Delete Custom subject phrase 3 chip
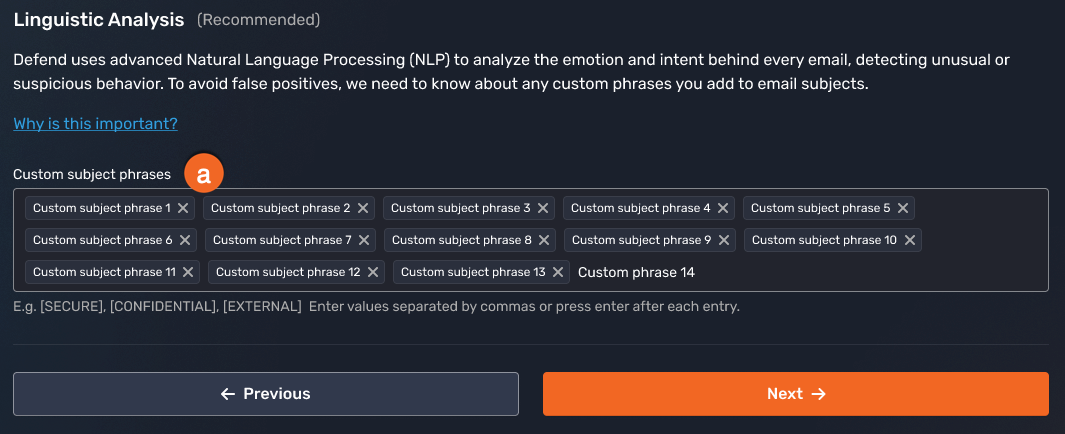 [543, 208]
